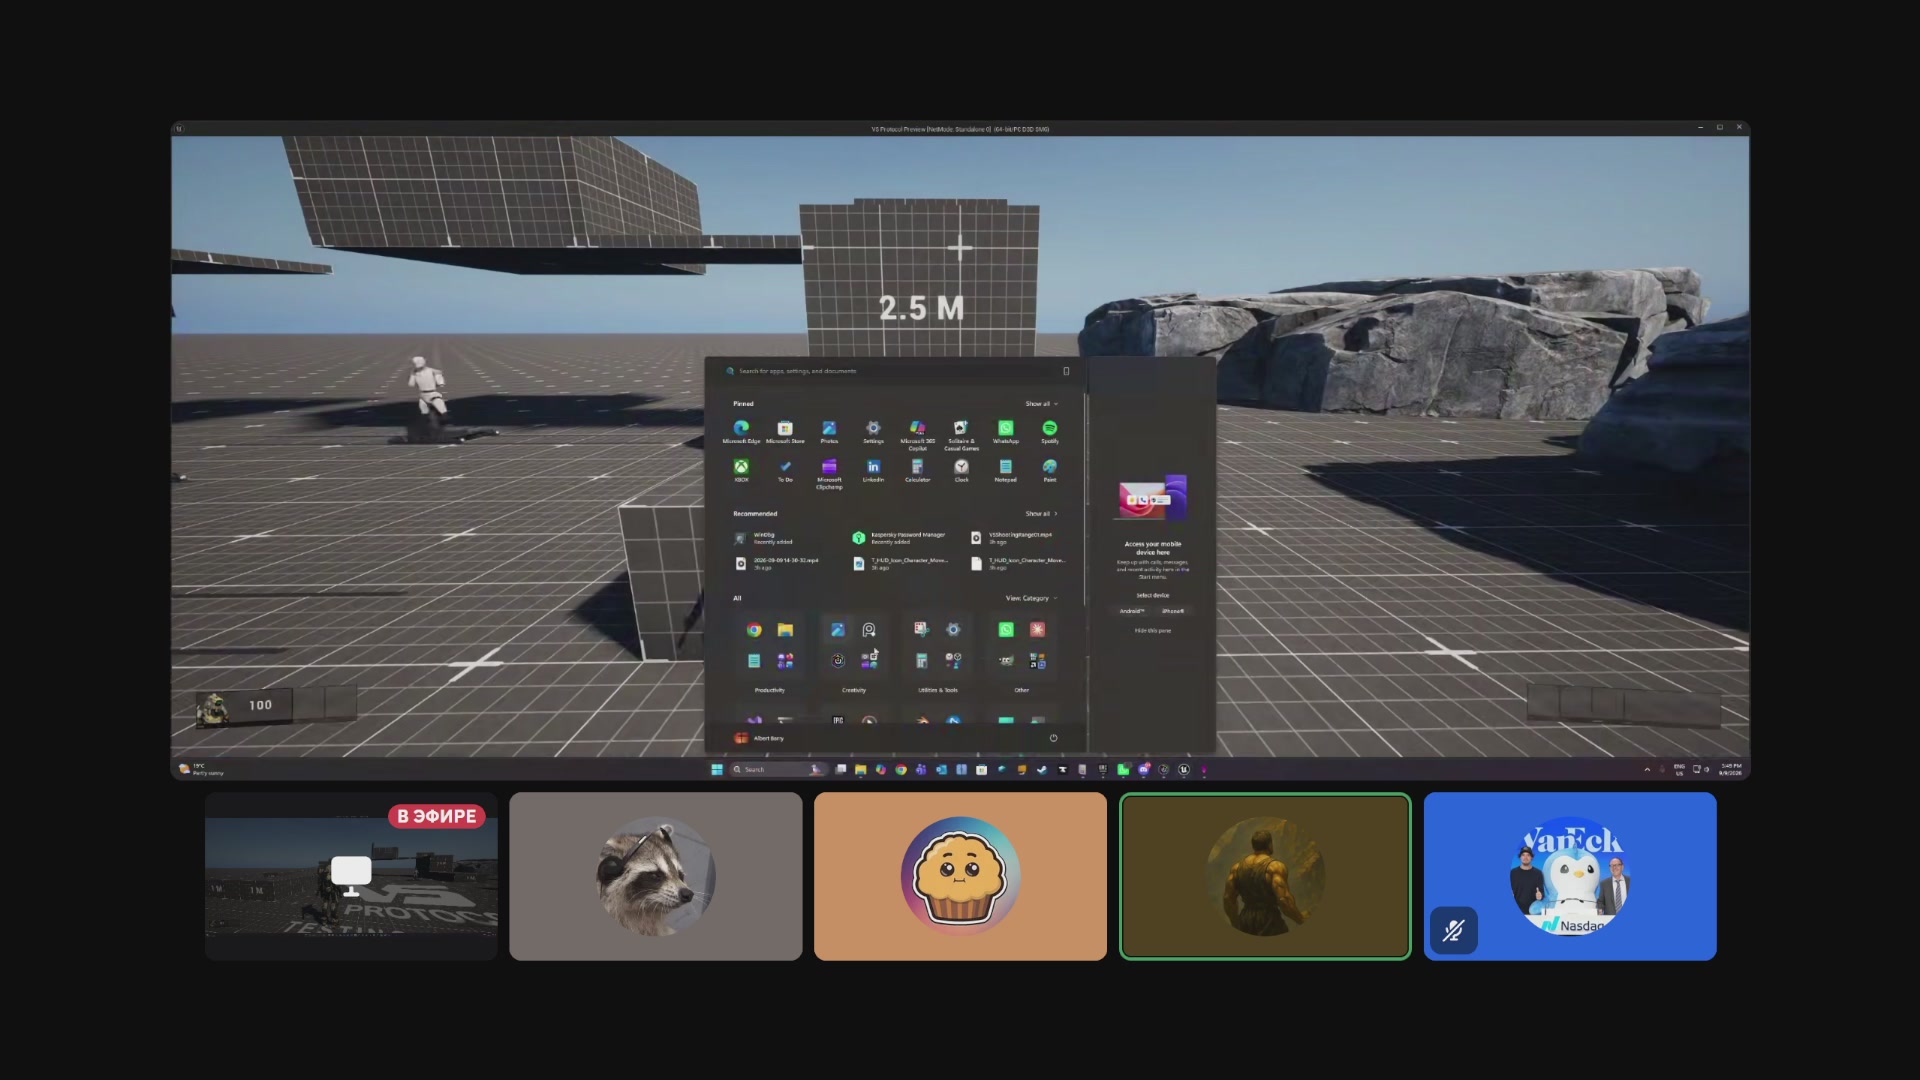Viewport: 1920px width, 1080px height.
Task: Open Microsoft Clipchamp
Action: click(829, 473)
